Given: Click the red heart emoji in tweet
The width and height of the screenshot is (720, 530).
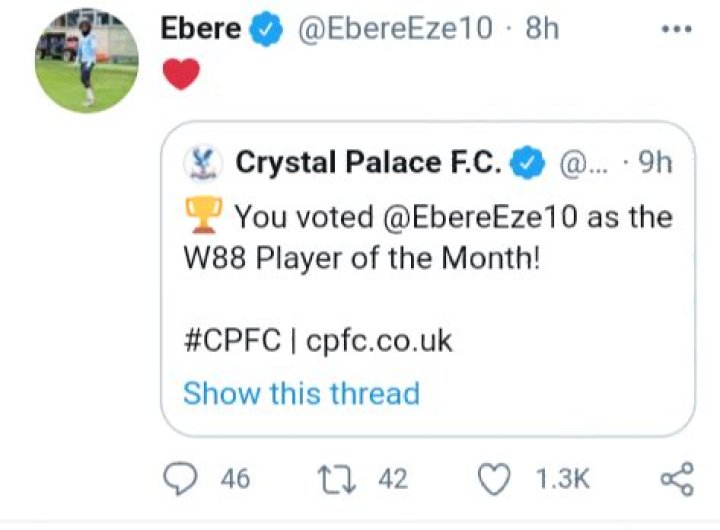Looking at the screenshot, I should pyautogui.click(x=180, y=74).
